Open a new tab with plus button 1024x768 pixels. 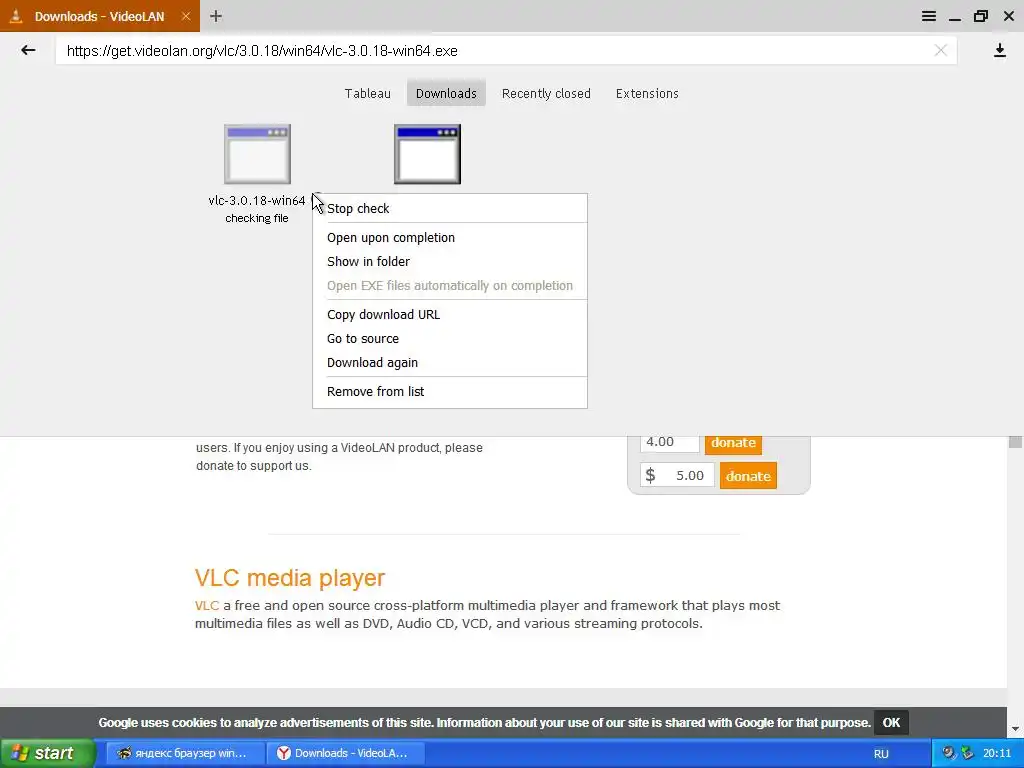pyautogui.click(x=216, y=16)
